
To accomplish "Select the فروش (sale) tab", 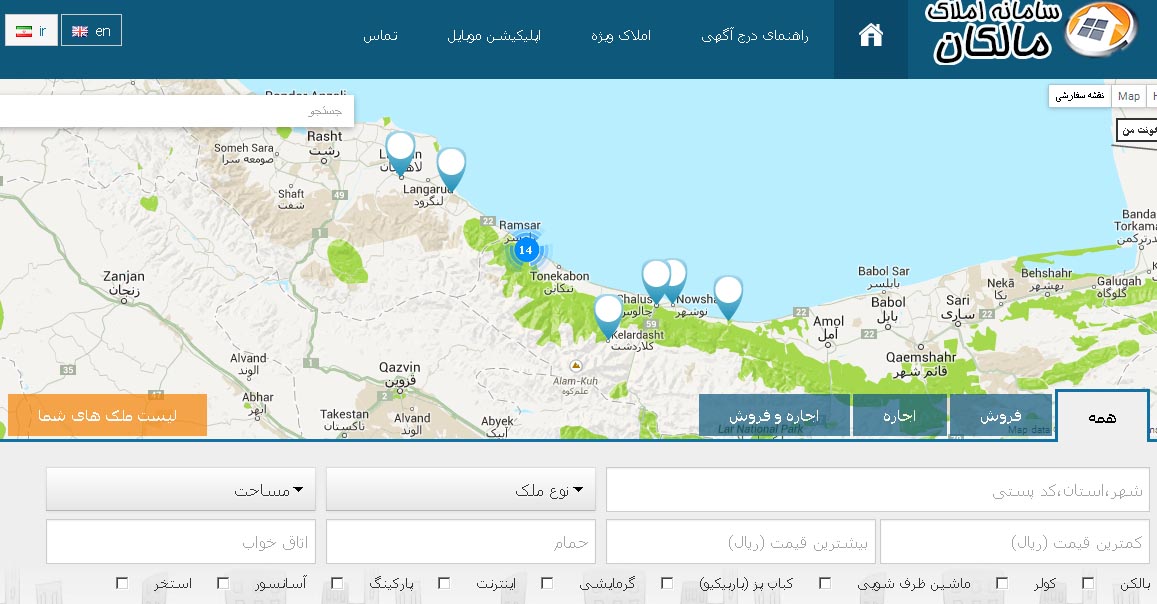I will pos(1001,416).
